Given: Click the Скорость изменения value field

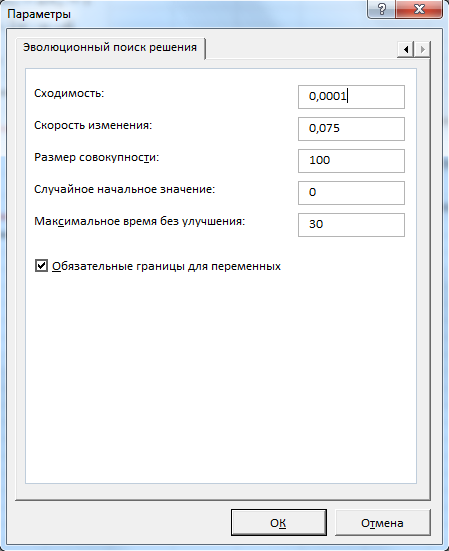Looking at the screenshot, I should 351,129.
